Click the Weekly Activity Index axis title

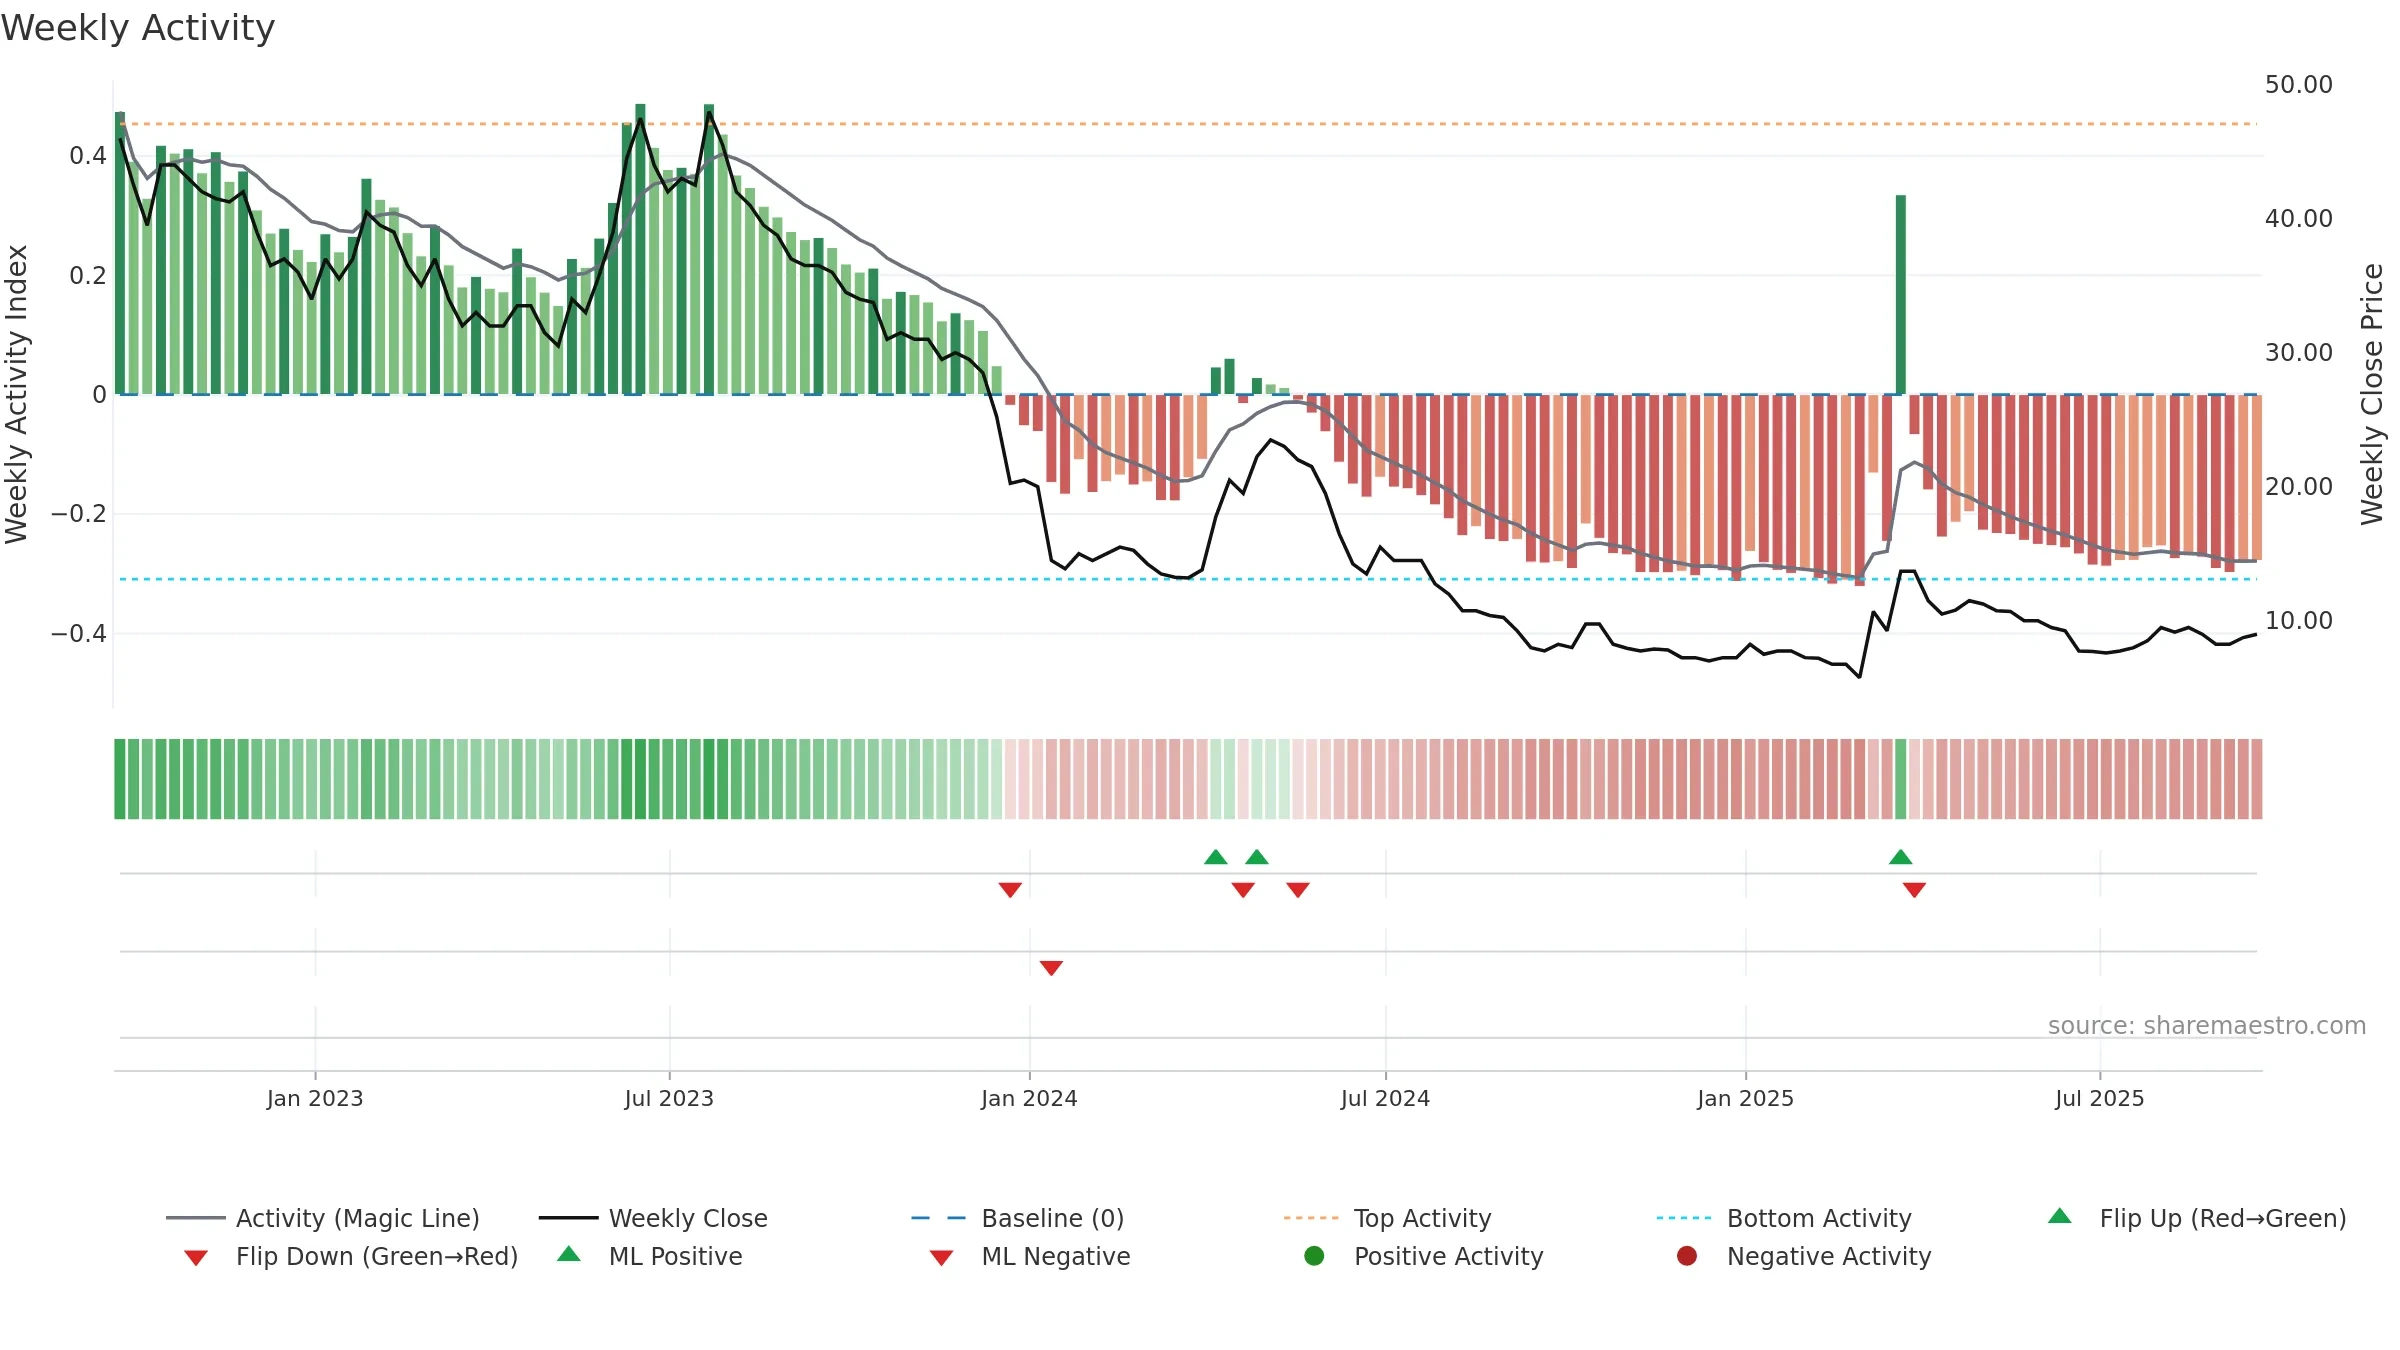pos(17,395)
